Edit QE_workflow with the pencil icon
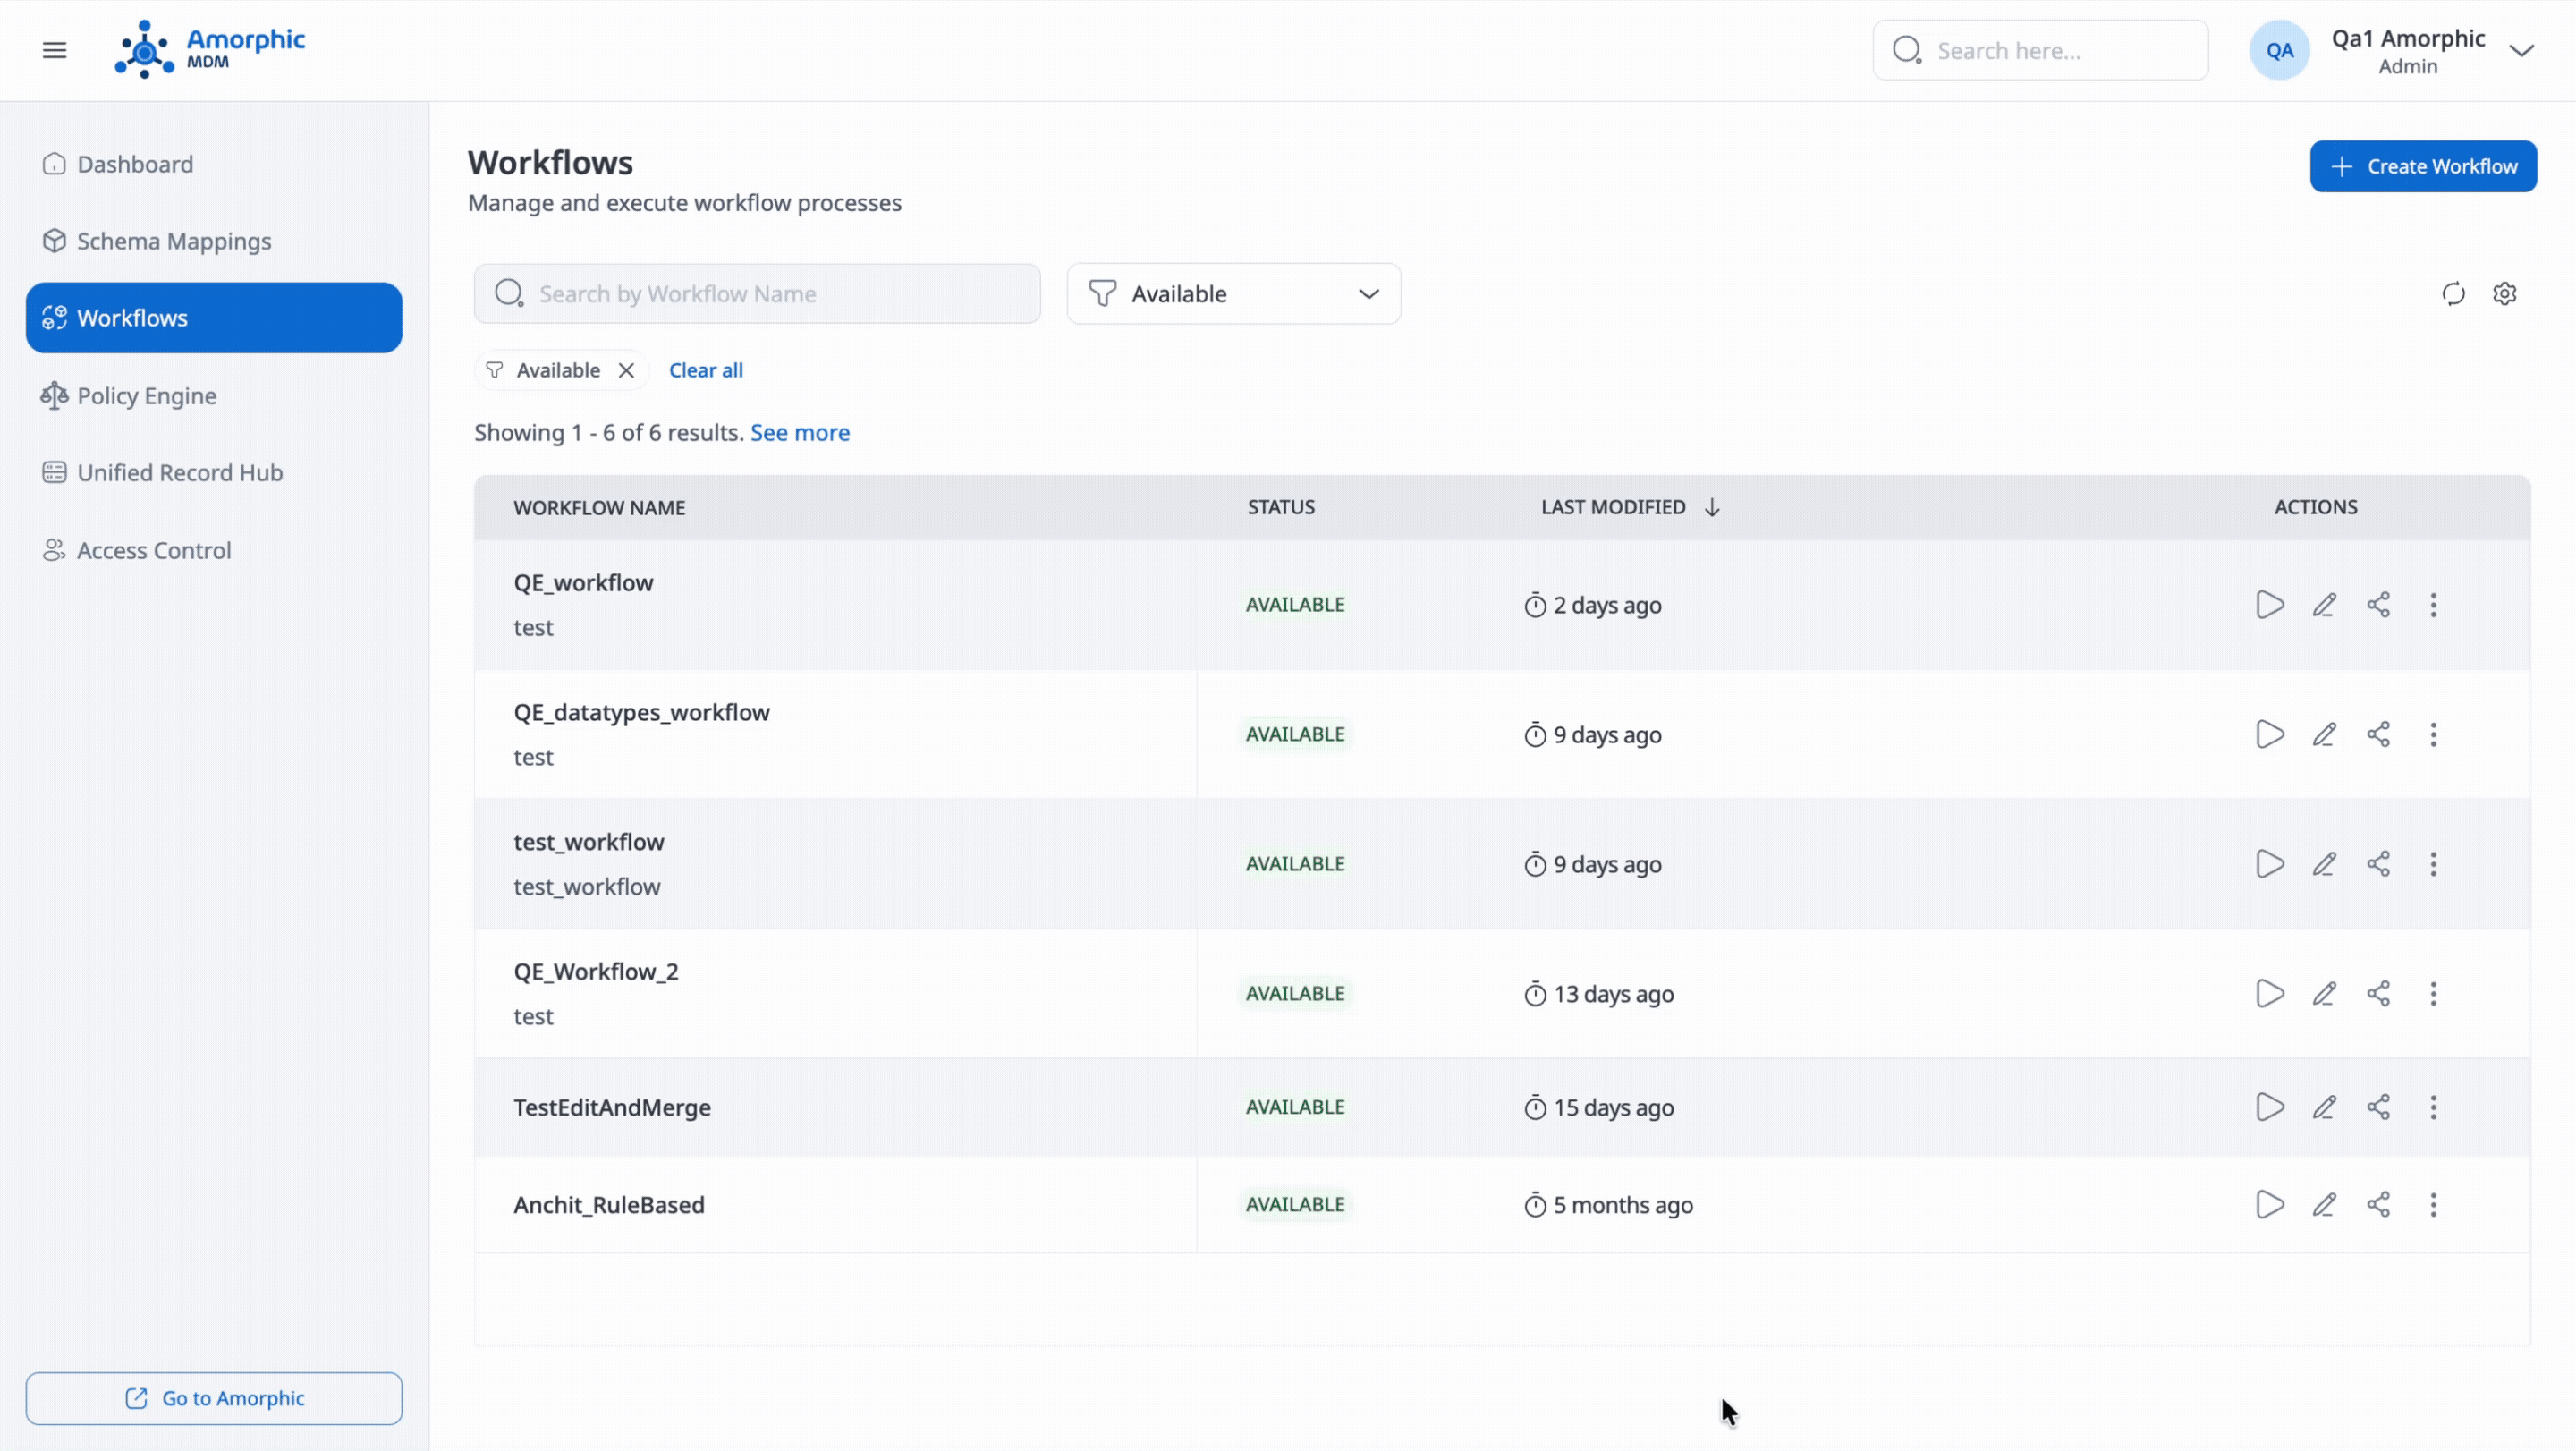The width and height of the screenshot is (2576, 1451). click(2324, 605)
